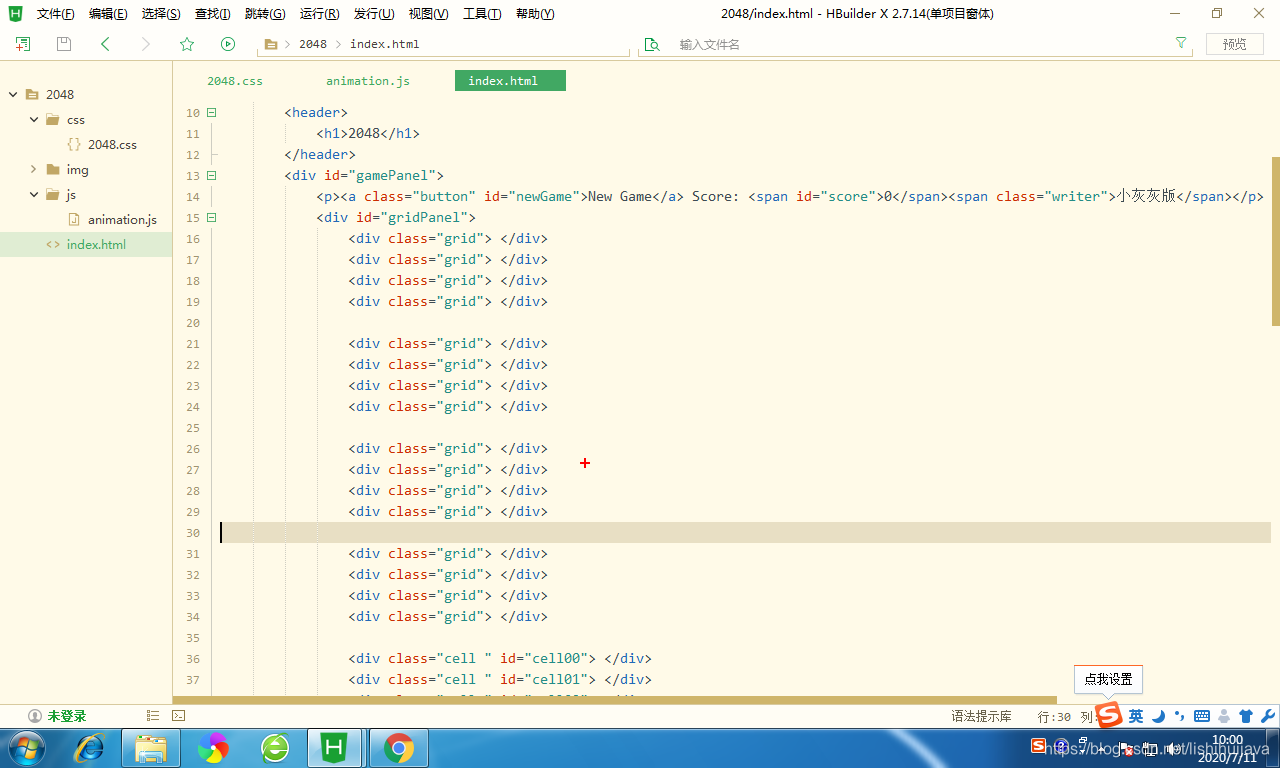Click the 点我设置 tooltip button
1280x768 pixels.
point(1108,679)
